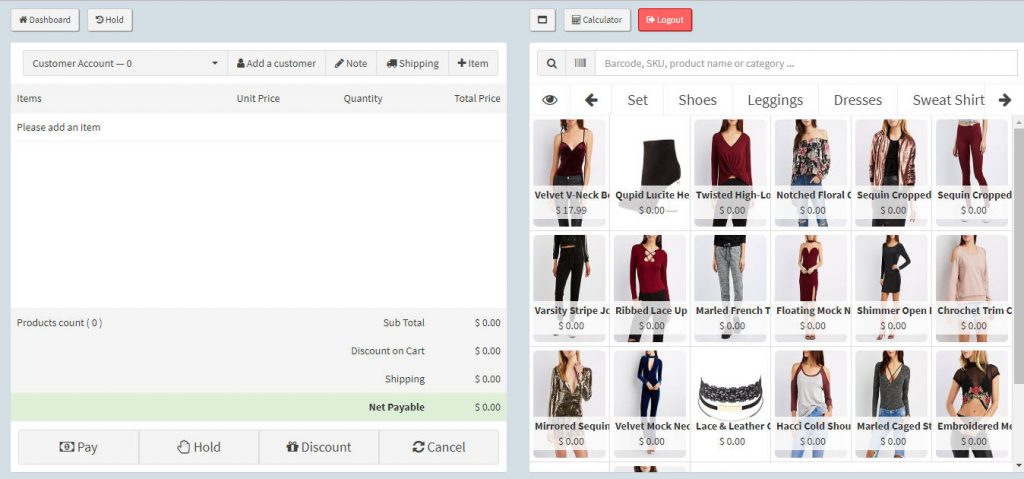Screen dimensions: 1024x479
Task: Click the search magnifier icon
Action: [x=551, y=64]
